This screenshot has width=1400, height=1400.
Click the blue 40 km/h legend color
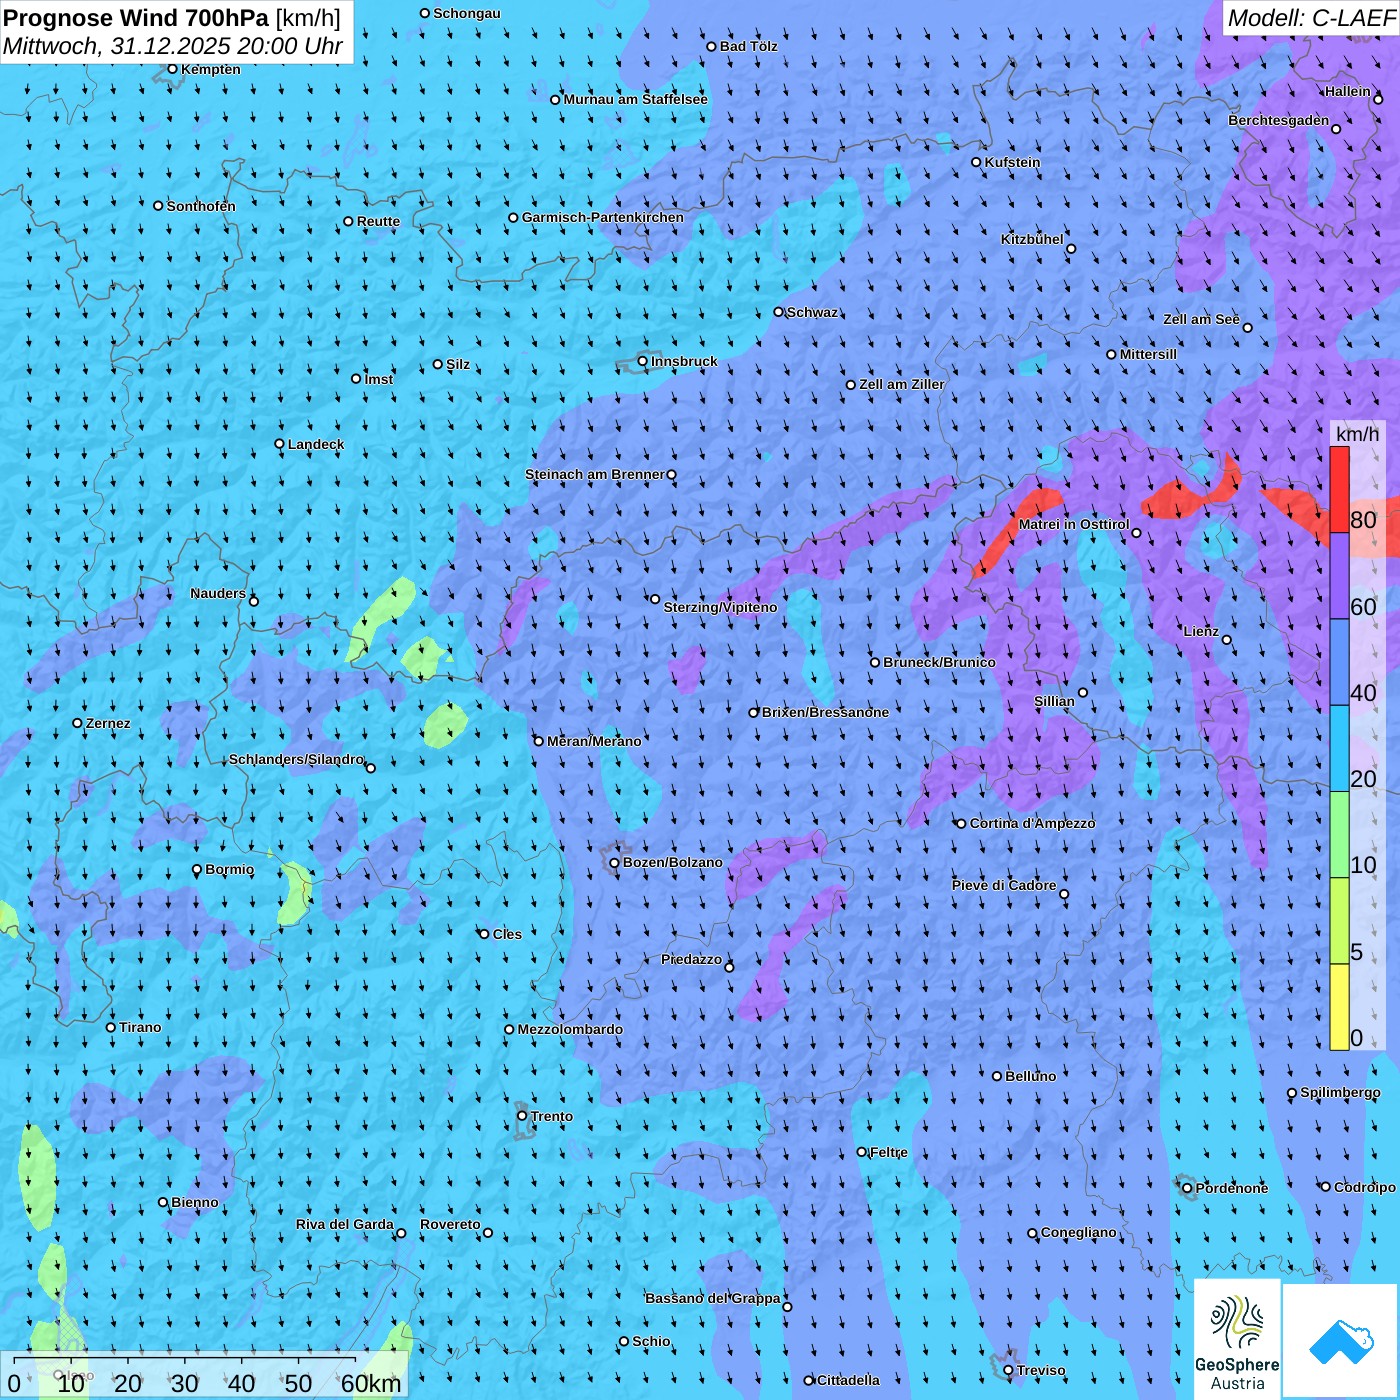tap(1339, 662)
